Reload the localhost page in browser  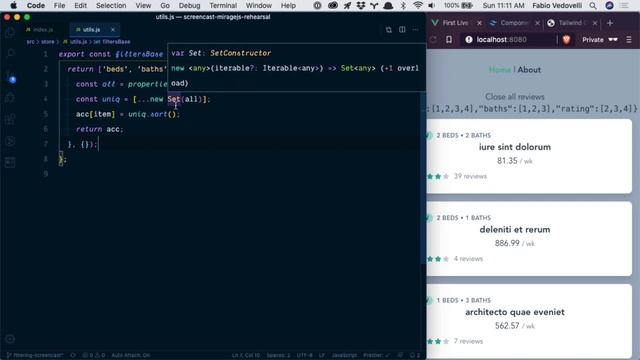[433, 40]
